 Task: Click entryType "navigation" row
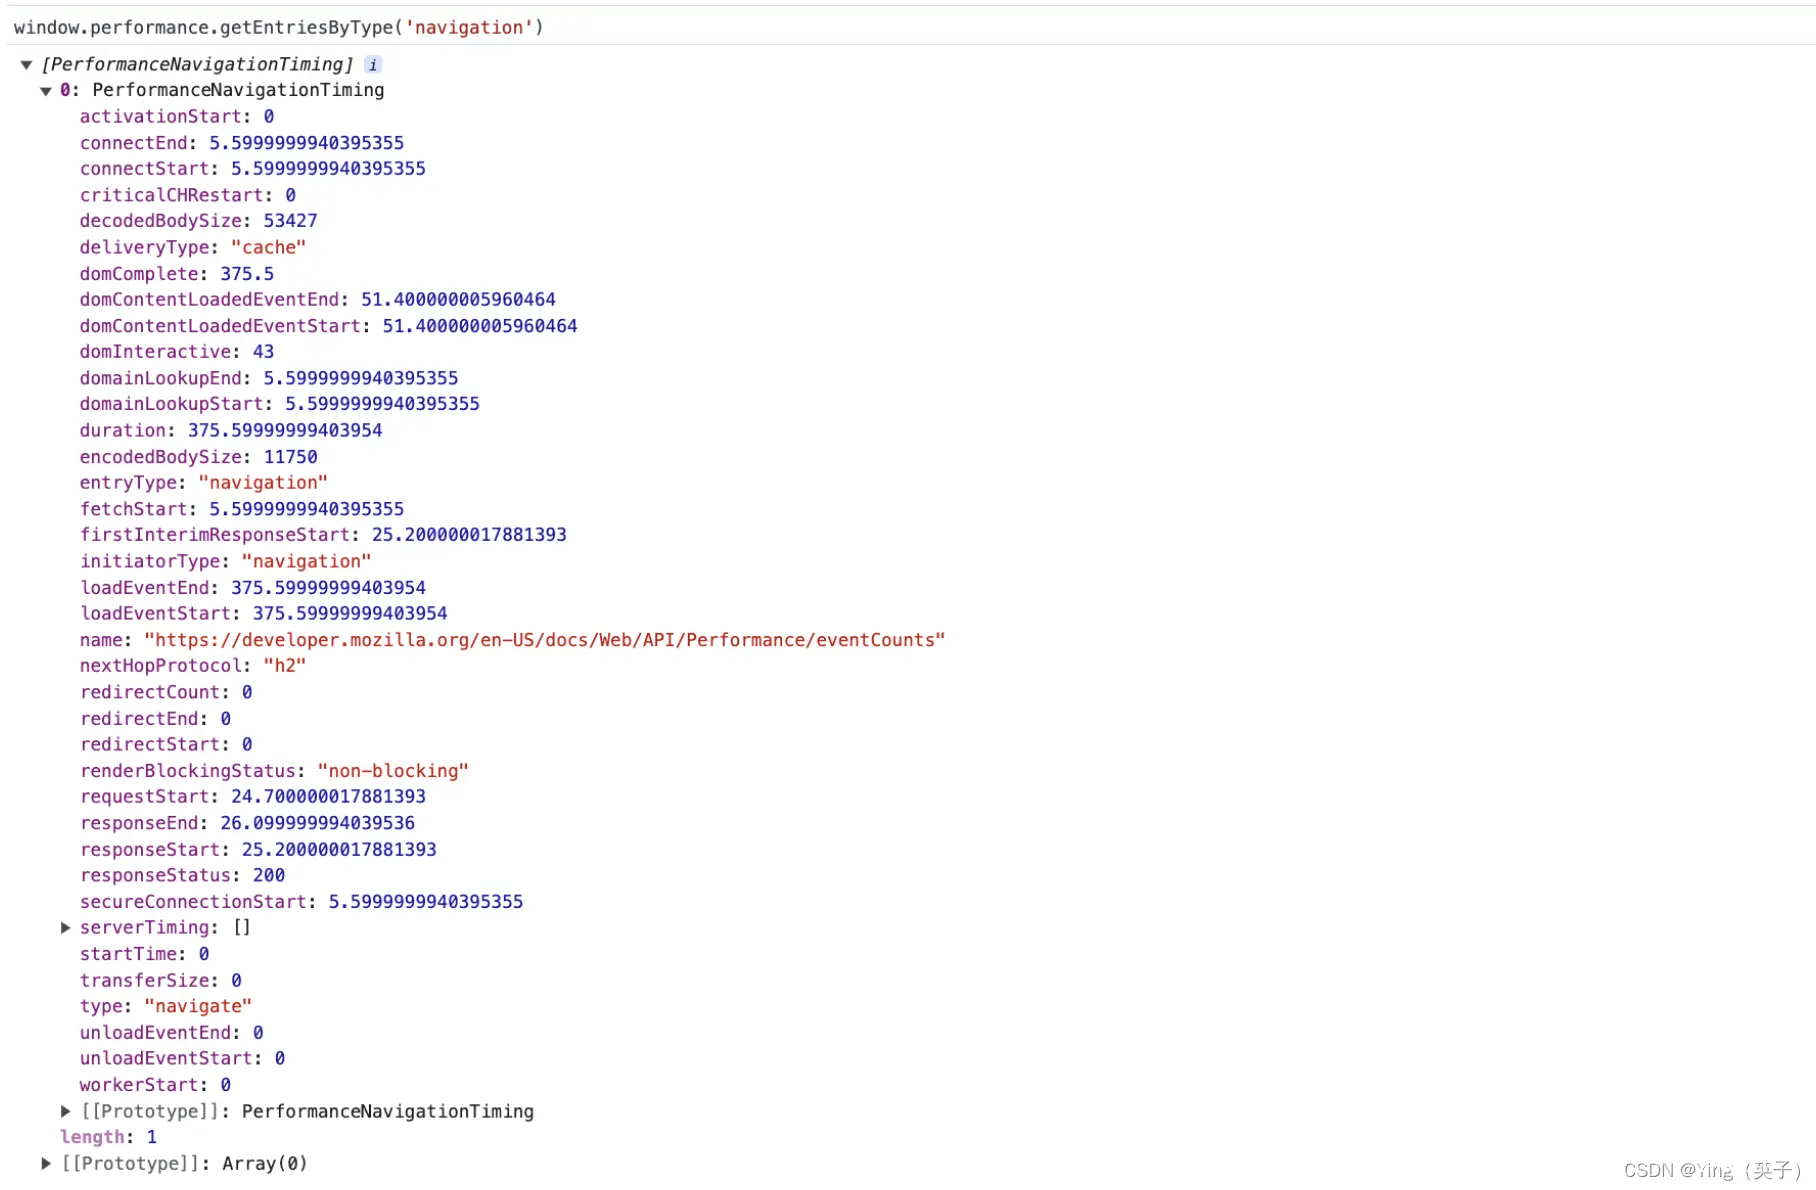point(204,482)
